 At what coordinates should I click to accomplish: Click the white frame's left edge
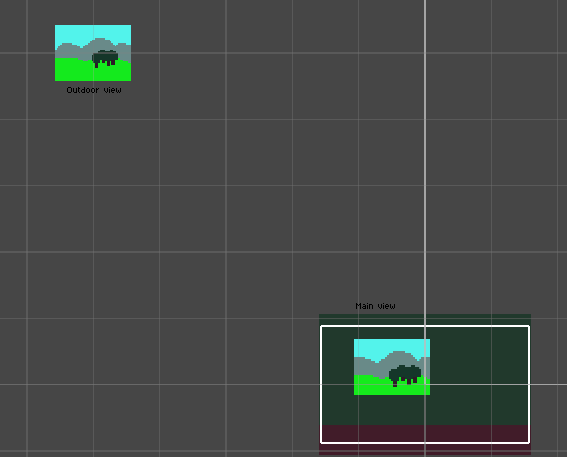(x=321, y=384)
